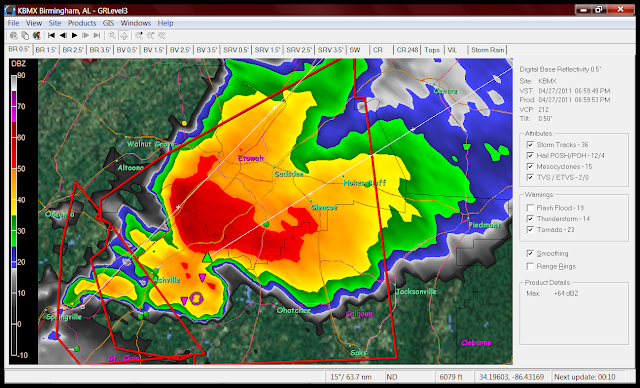Click the delete marker tool icon
The width and height of the screenshot is (640, 388).
162,35
